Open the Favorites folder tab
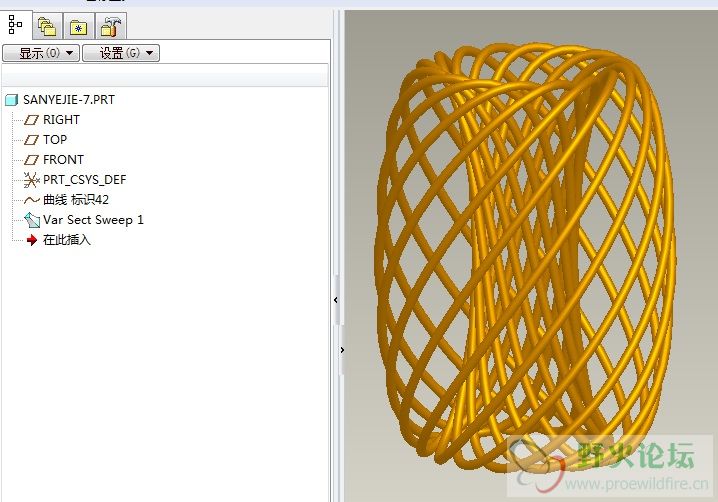 [79, 27]
